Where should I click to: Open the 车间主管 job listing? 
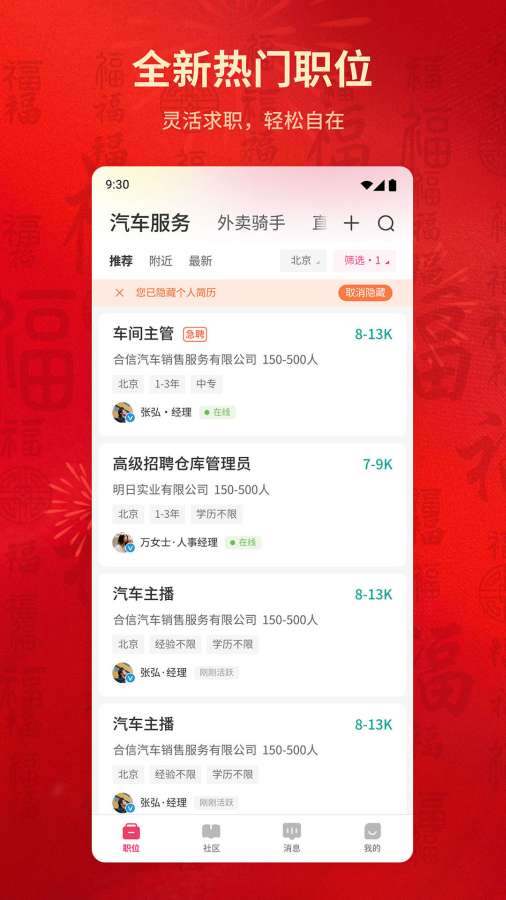point(252,375)
